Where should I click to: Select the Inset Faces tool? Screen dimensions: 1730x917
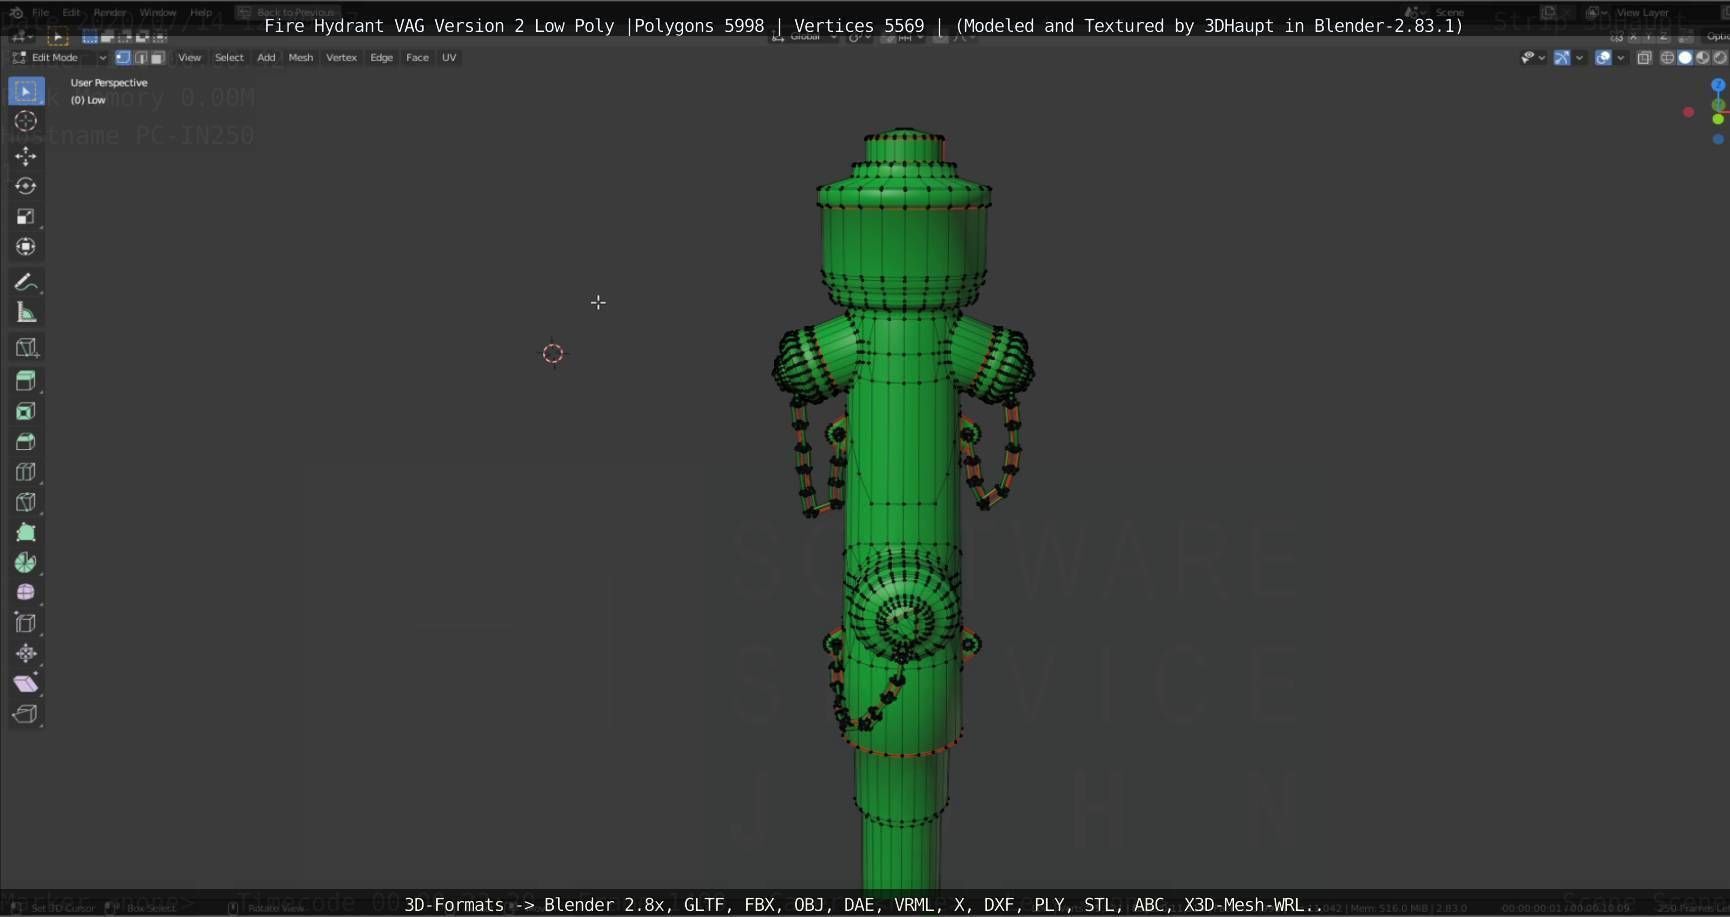coord(26,411)
